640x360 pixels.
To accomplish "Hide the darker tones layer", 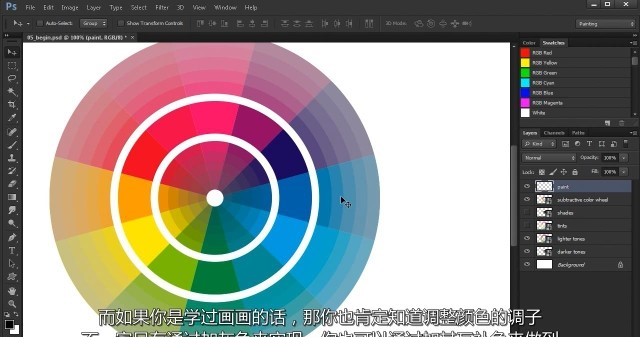I will [x=527, y=252].
